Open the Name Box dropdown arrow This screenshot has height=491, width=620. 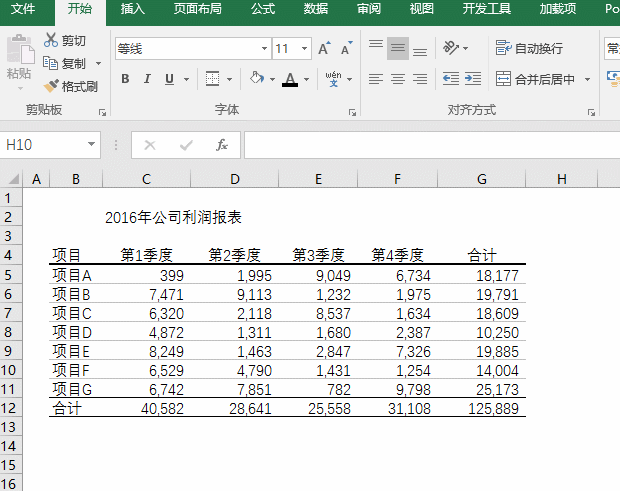pyautogui.click(x=92, y=145)
